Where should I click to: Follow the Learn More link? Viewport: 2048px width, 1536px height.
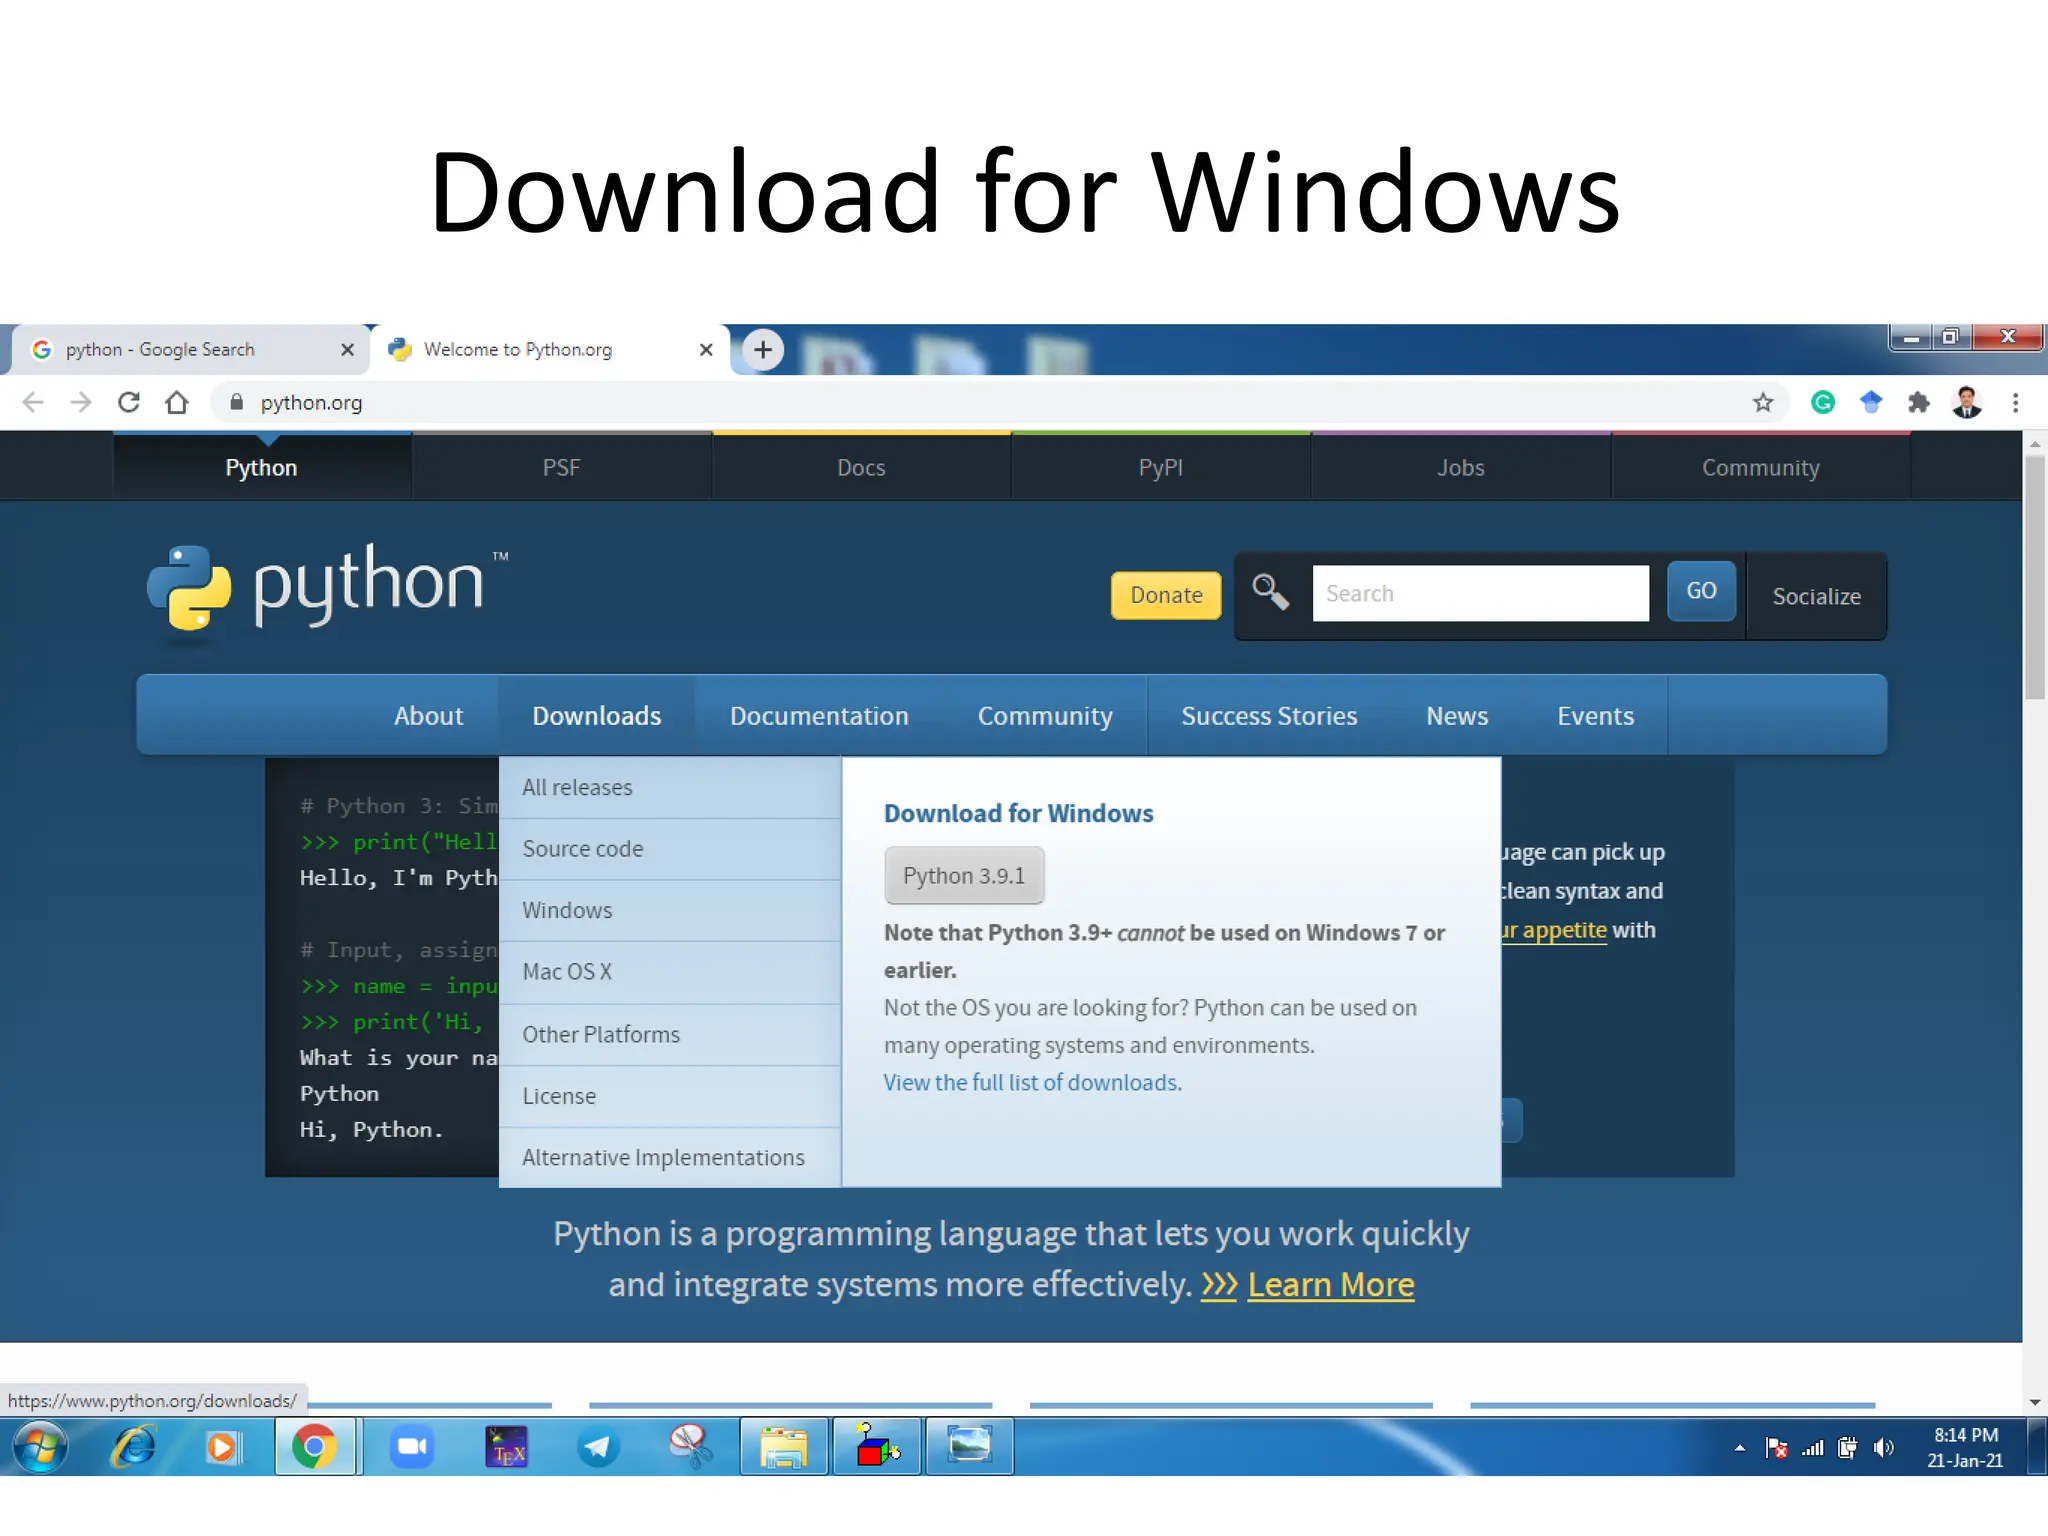1330,1284
